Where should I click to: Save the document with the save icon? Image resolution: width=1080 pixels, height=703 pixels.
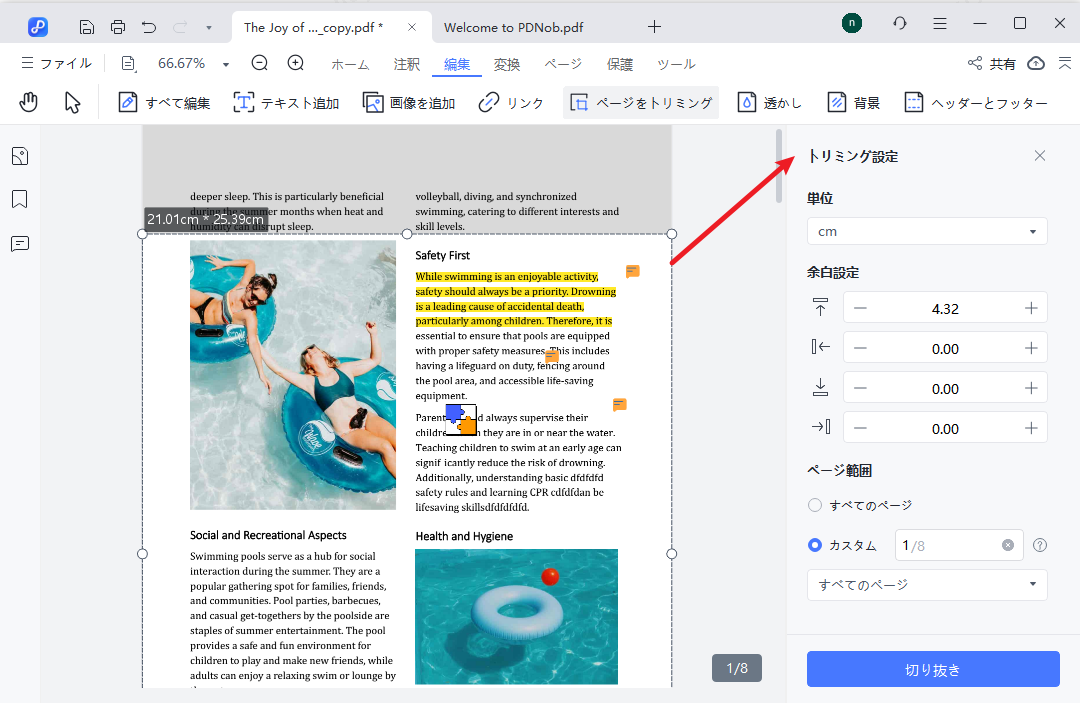pyautogui.click(x=87, y=27)
